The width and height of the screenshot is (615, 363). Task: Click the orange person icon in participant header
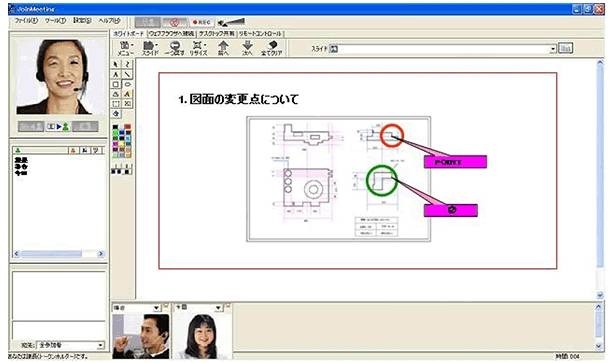(x=73, y=150)
